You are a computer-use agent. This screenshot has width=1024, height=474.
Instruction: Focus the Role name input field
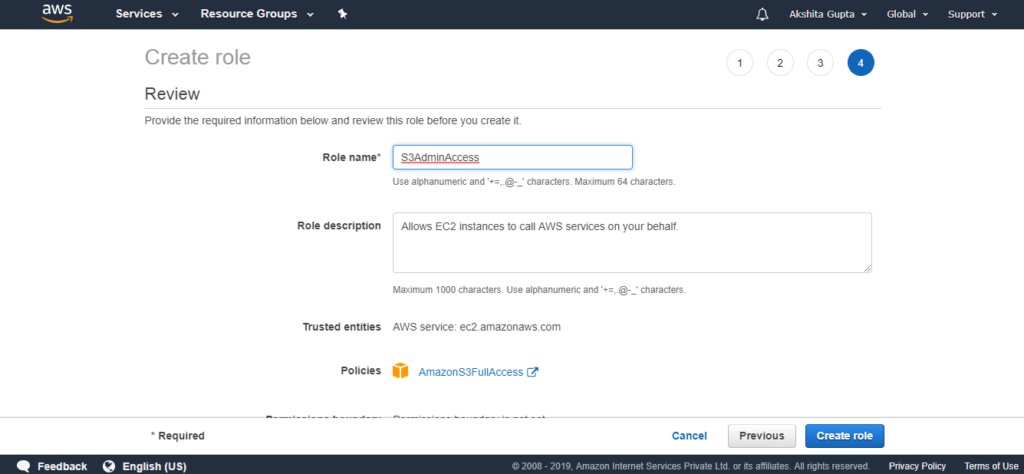(513, 157)
